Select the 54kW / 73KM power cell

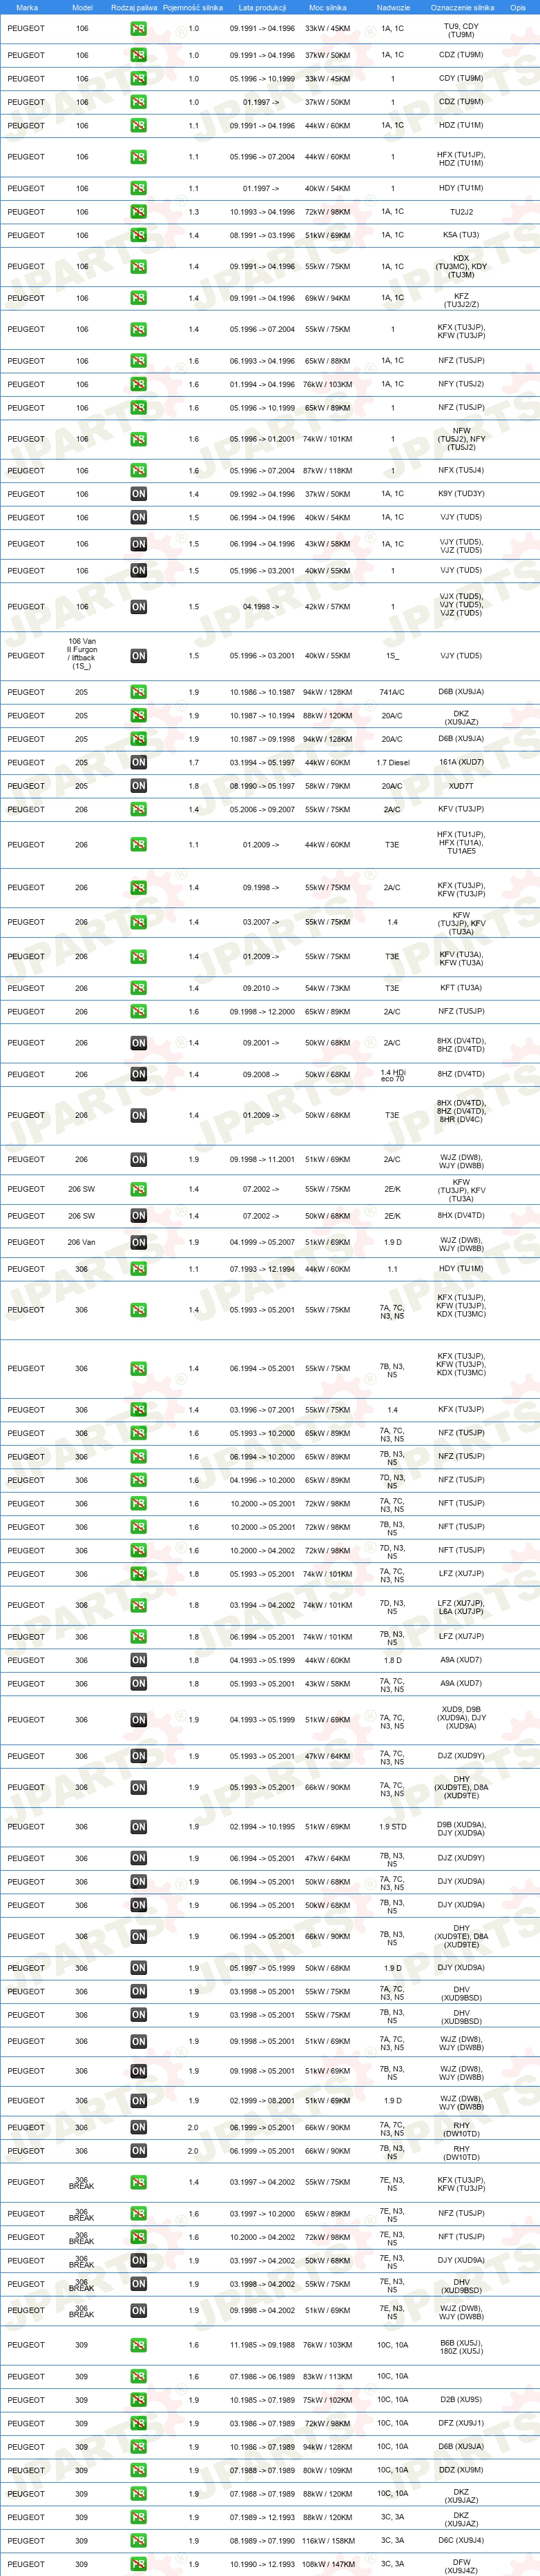327,988
